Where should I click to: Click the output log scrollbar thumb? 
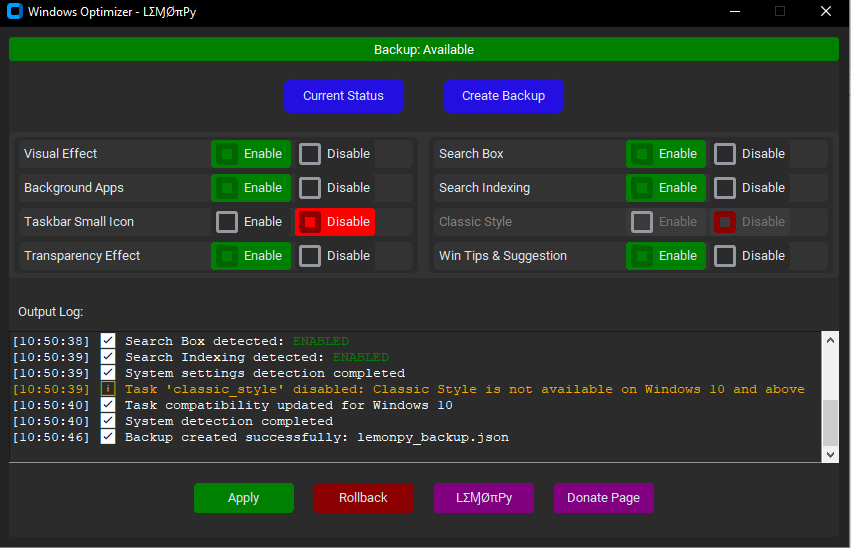[x=830, y=422]
